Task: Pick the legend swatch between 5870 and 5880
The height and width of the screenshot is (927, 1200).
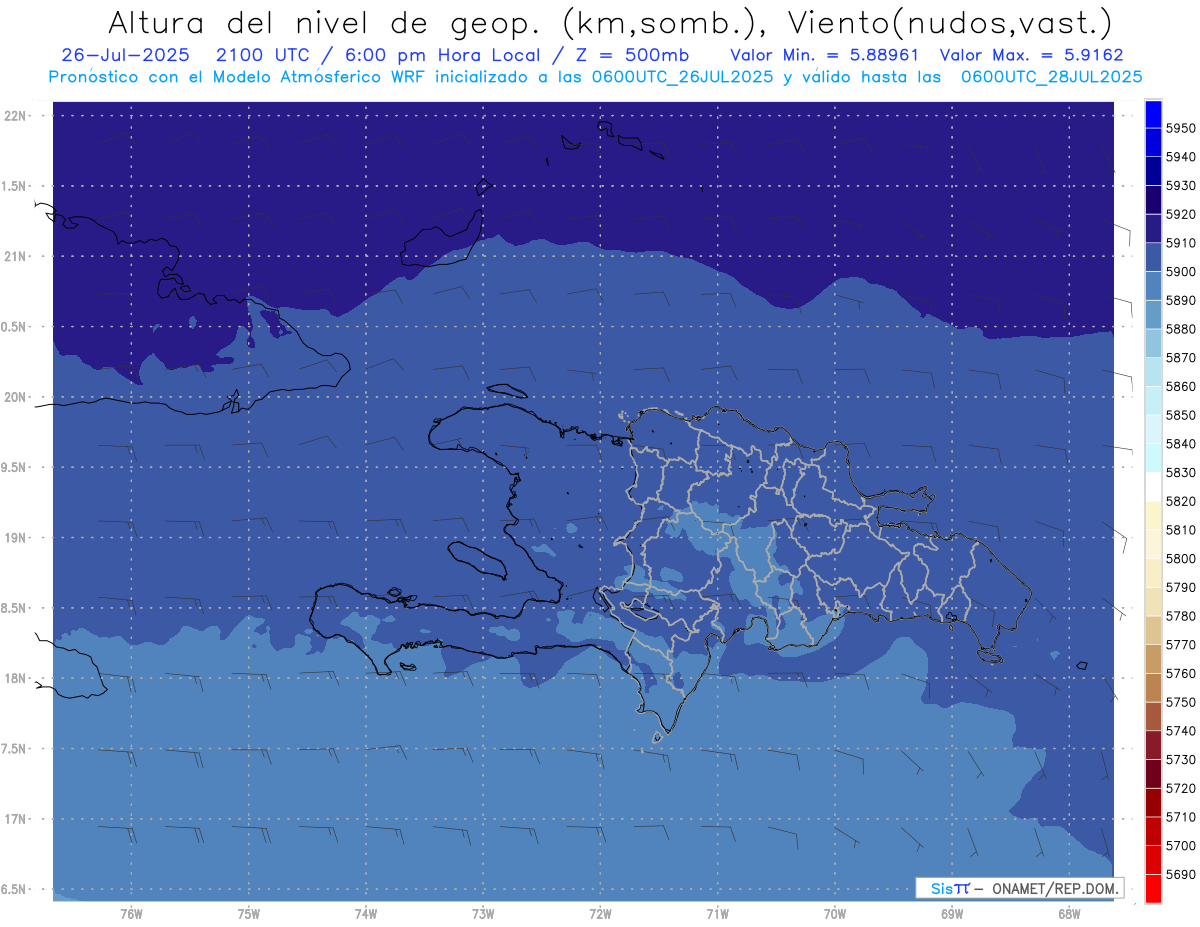Action: pos(1153,343)
